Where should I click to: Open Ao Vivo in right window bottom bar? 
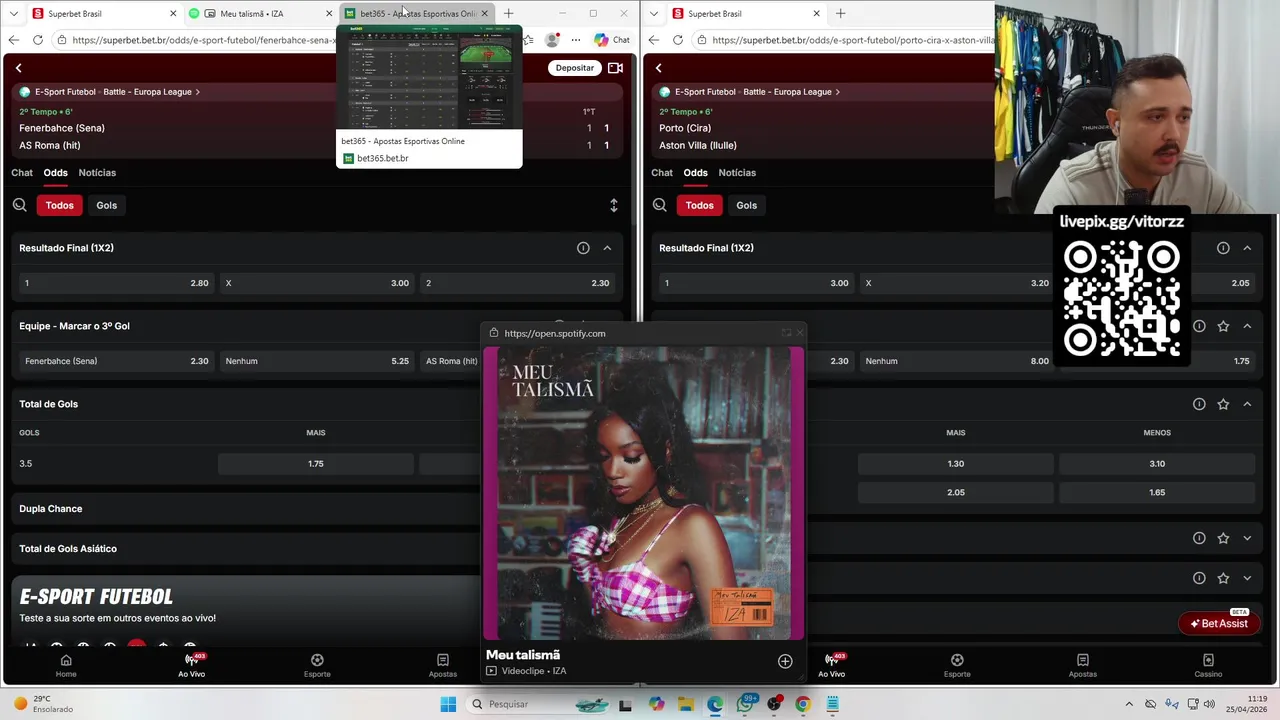pos(831,666)
